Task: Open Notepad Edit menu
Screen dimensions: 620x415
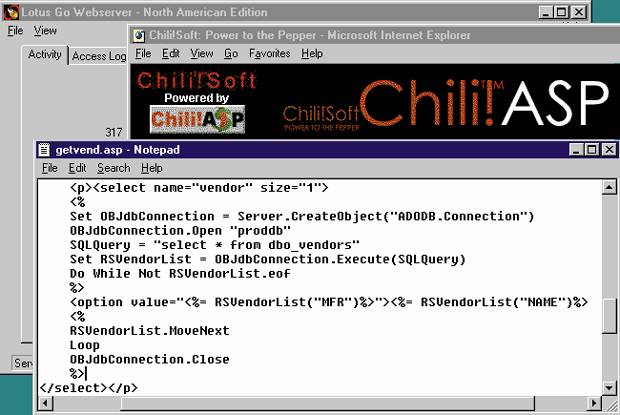Action: click(77, 168)
